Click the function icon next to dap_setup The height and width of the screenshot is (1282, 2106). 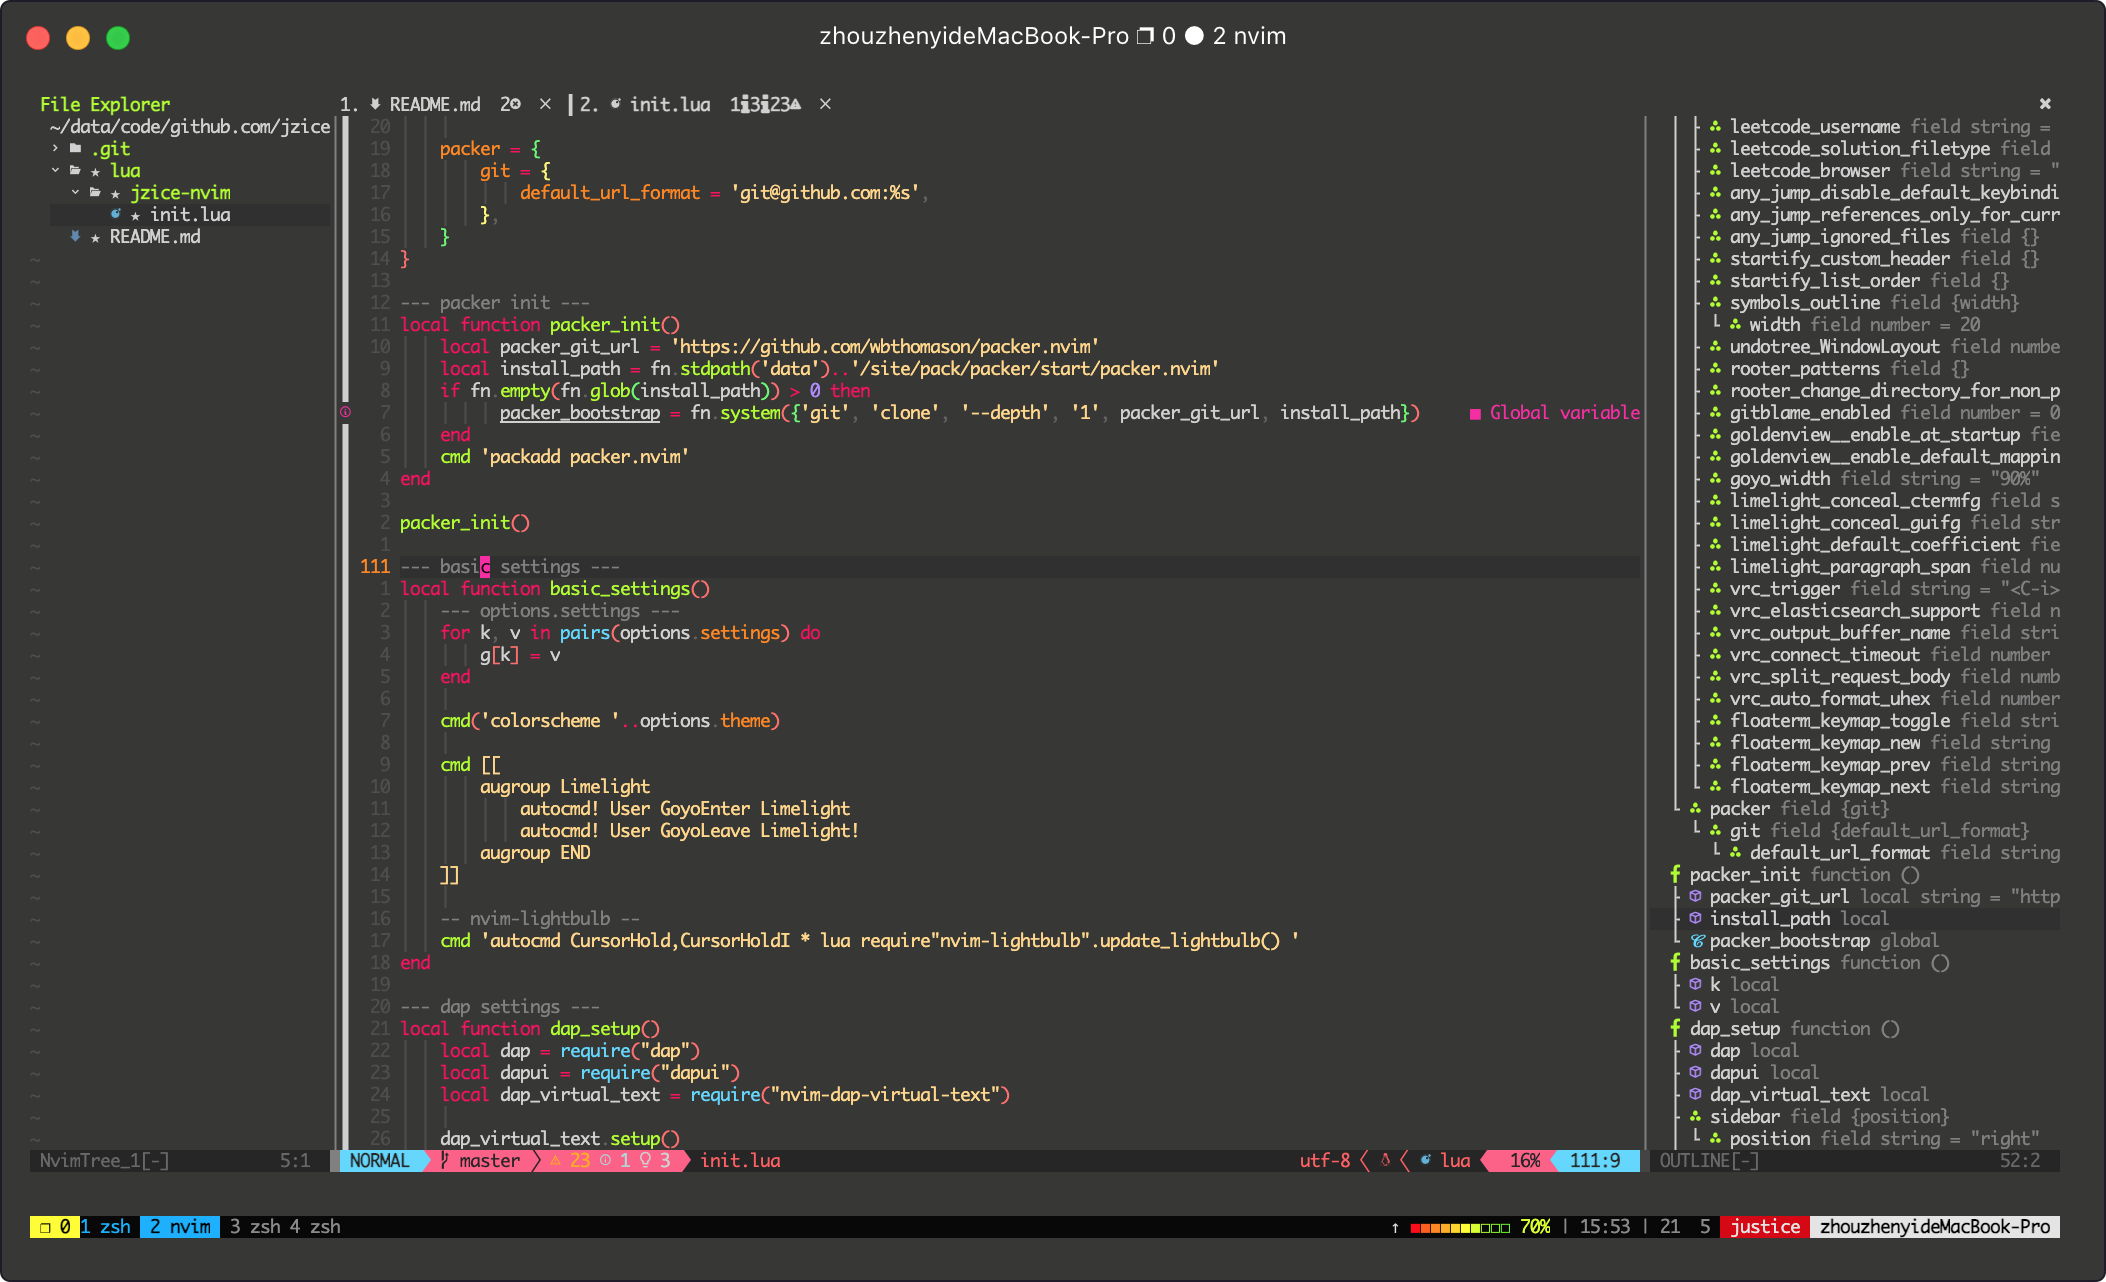pos(1675,1029)
